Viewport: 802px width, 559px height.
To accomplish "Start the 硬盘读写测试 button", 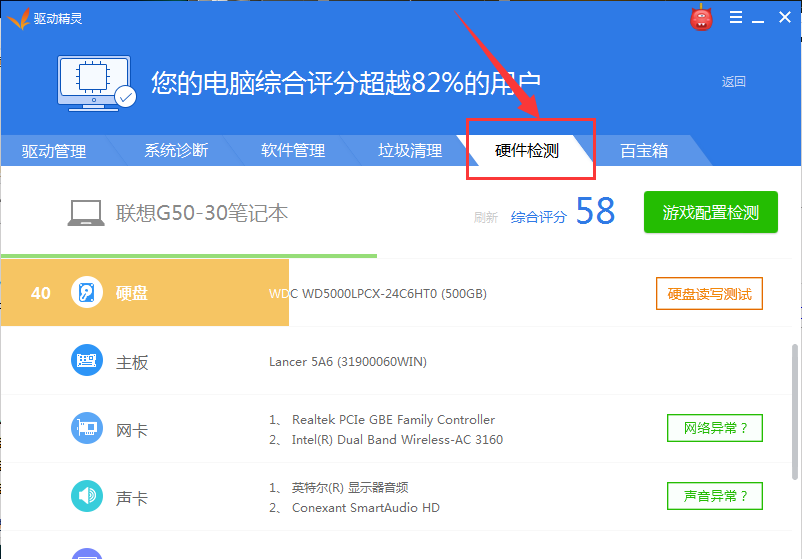I will click(x=709, y=294).
